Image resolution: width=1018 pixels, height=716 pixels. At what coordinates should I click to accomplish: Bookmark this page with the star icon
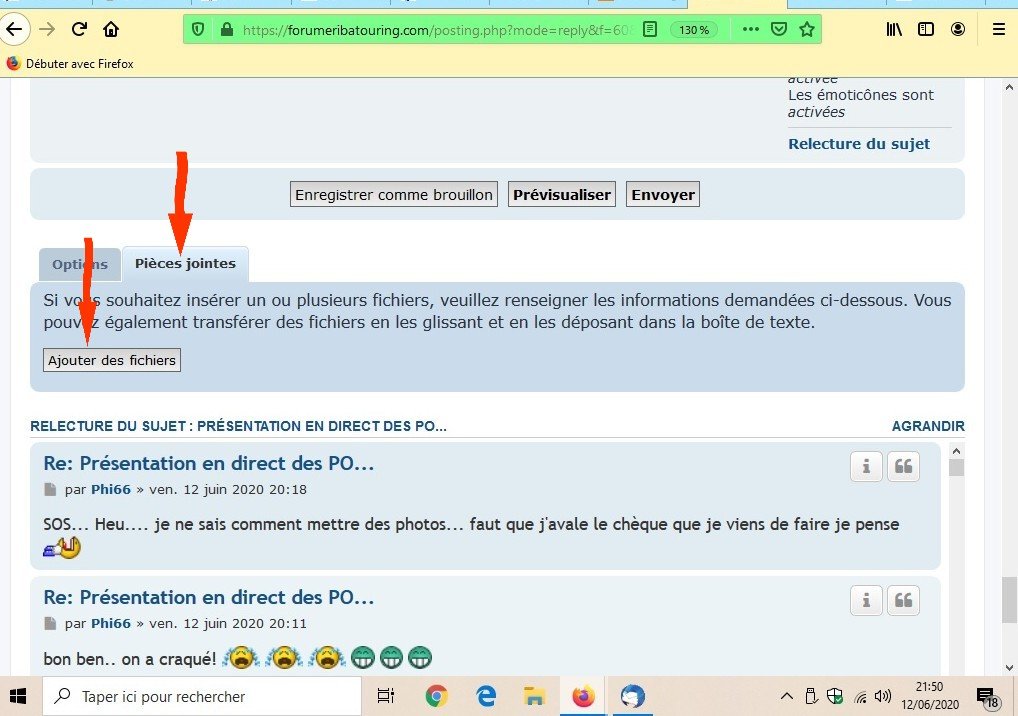click(x=807, y=30)
